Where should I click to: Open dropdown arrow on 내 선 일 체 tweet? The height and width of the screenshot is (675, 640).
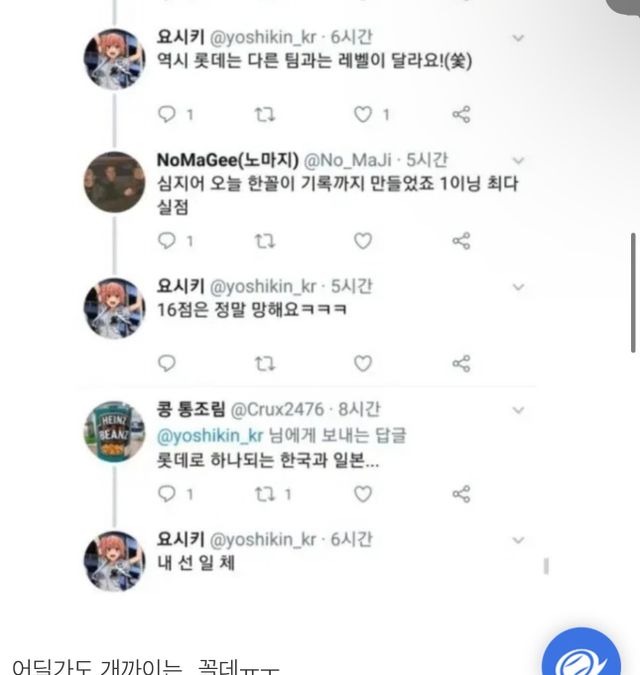point(518,540)
